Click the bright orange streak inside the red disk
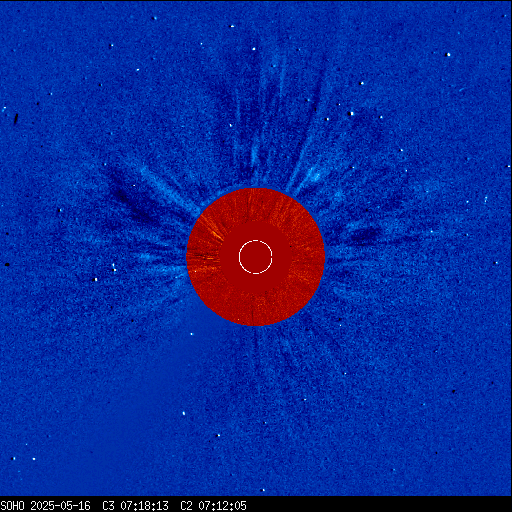This screenshot has height=512, width=512. pyautogui.click(x=215, y=232)
